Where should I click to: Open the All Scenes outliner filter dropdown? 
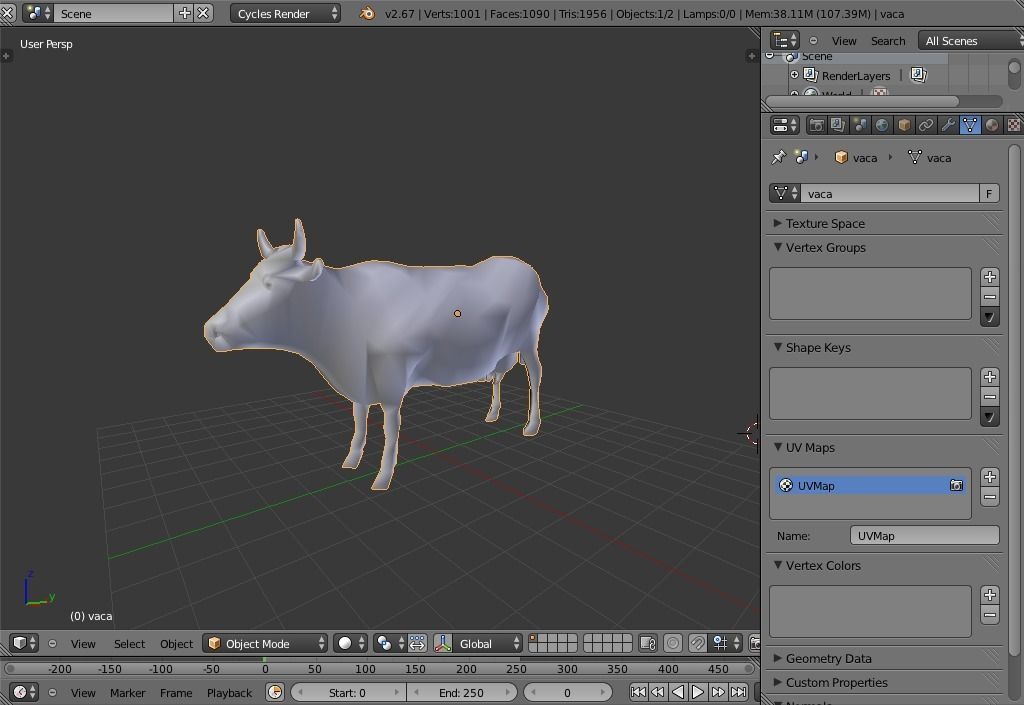970,40
